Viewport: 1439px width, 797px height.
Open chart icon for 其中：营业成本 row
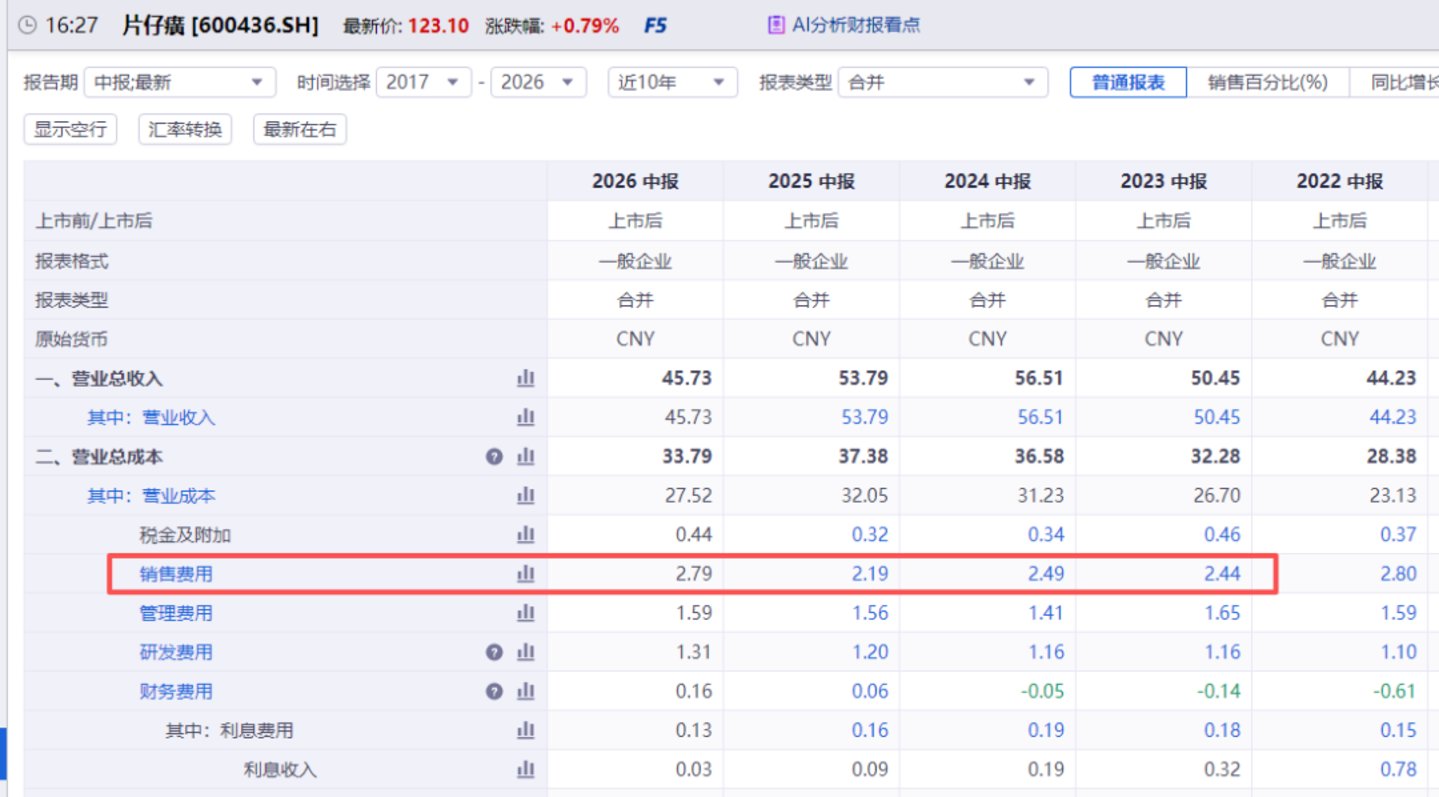[x=526, y=496]
